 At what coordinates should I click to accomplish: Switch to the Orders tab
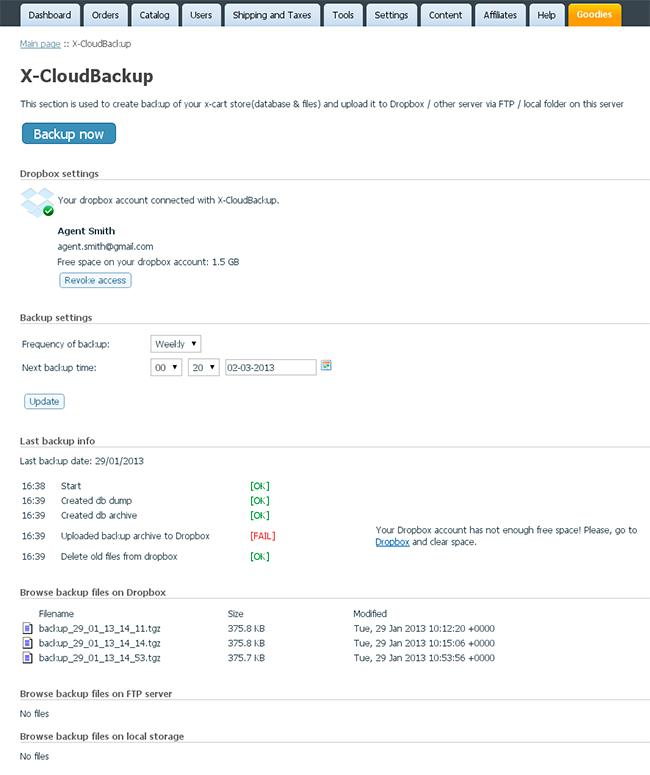pos(105,15)
